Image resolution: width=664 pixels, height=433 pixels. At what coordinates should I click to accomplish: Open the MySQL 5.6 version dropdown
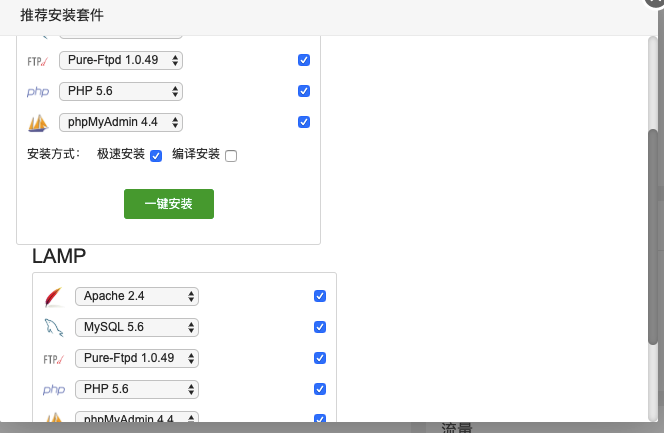(137, 327)
